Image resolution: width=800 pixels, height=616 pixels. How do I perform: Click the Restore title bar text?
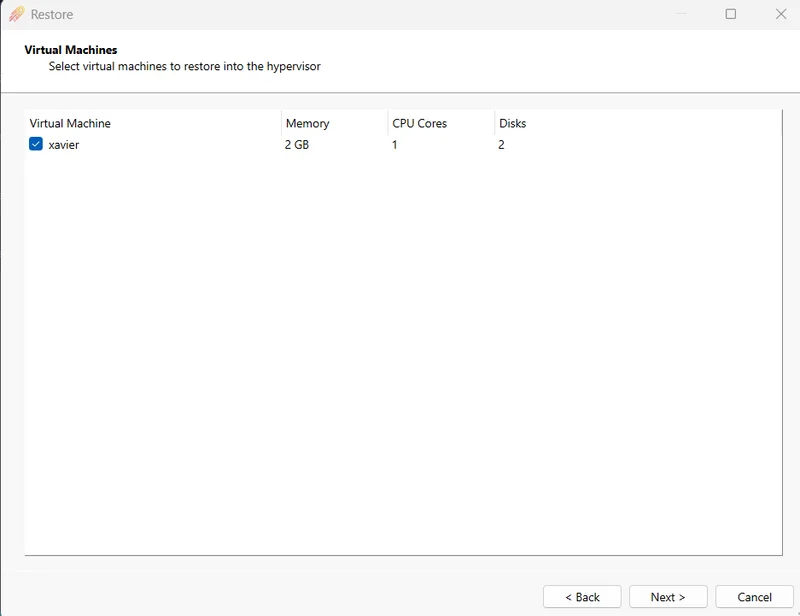click(52, 15)
